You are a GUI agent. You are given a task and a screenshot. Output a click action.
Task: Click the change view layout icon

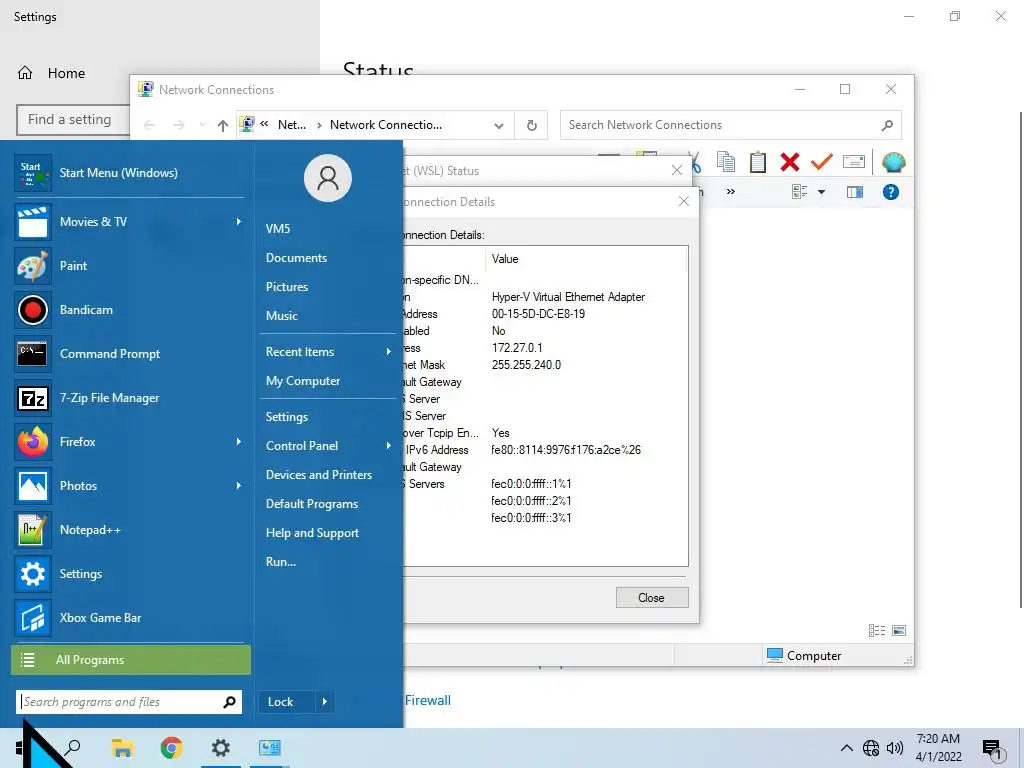[799, 192]
